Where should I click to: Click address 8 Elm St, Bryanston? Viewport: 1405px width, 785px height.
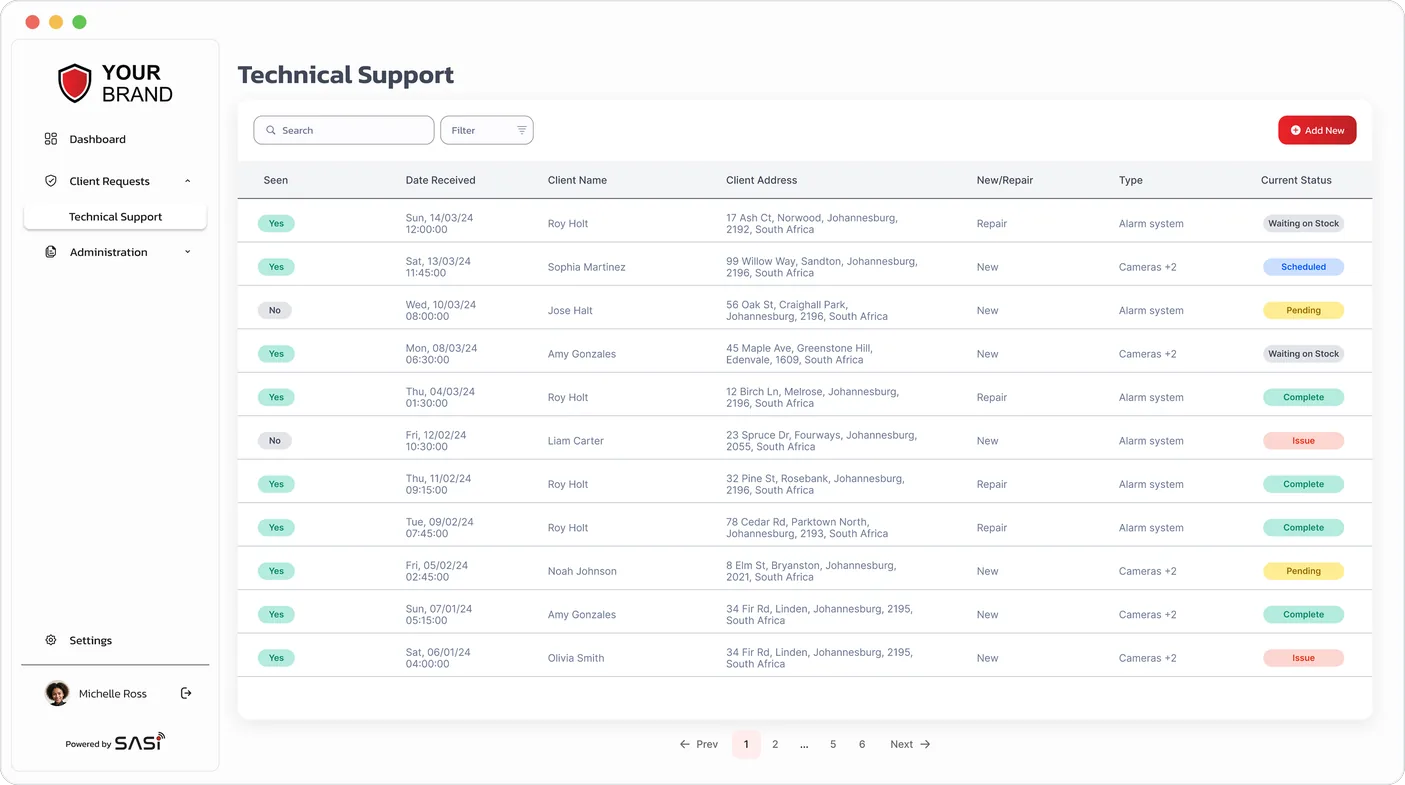point(811,571)
